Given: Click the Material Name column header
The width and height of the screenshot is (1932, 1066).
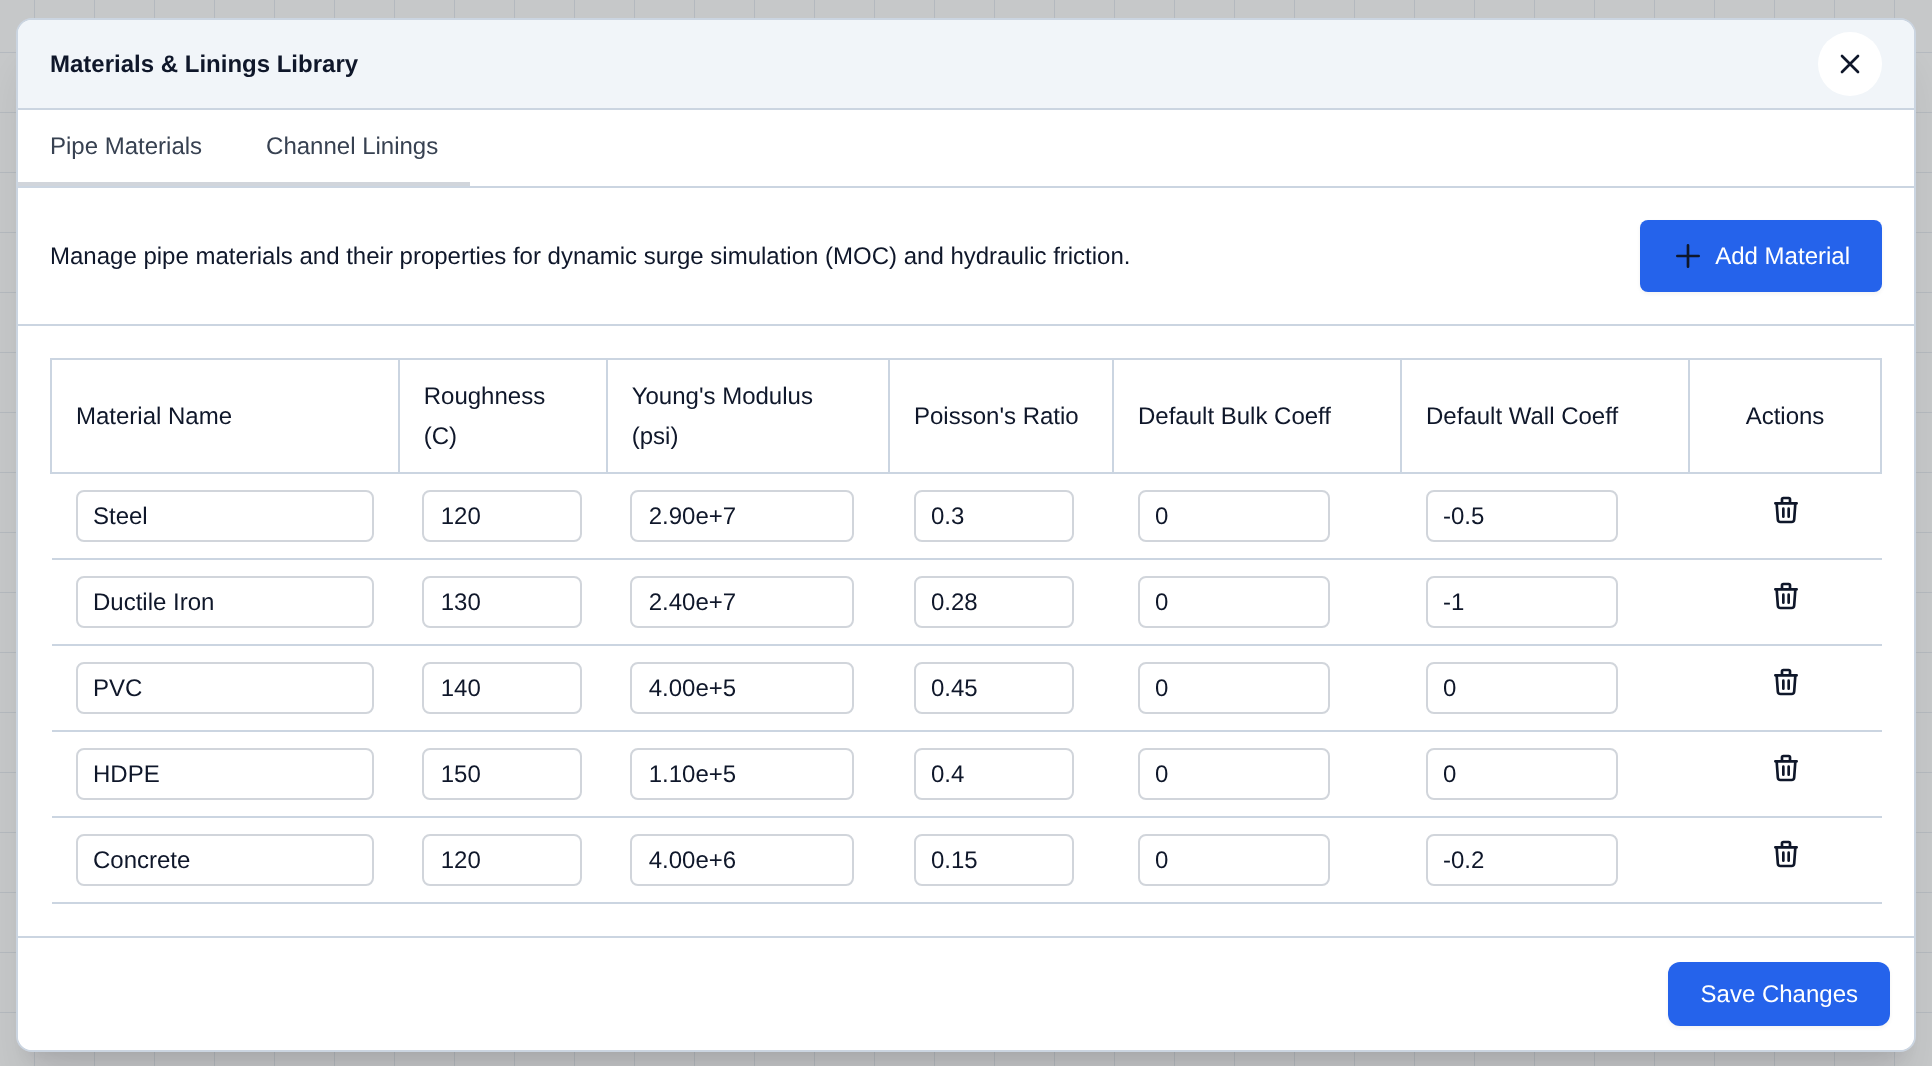Looking at the screenshot, I should 225,416.
